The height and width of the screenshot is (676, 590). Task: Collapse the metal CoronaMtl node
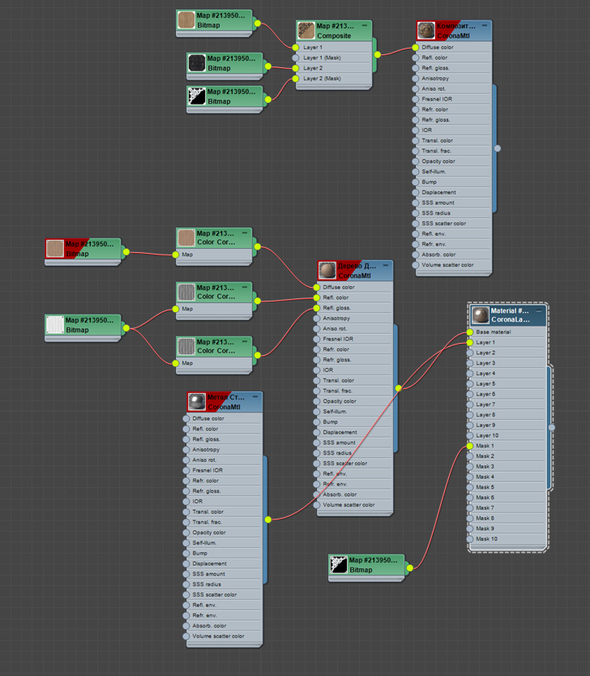click(255, 397)
